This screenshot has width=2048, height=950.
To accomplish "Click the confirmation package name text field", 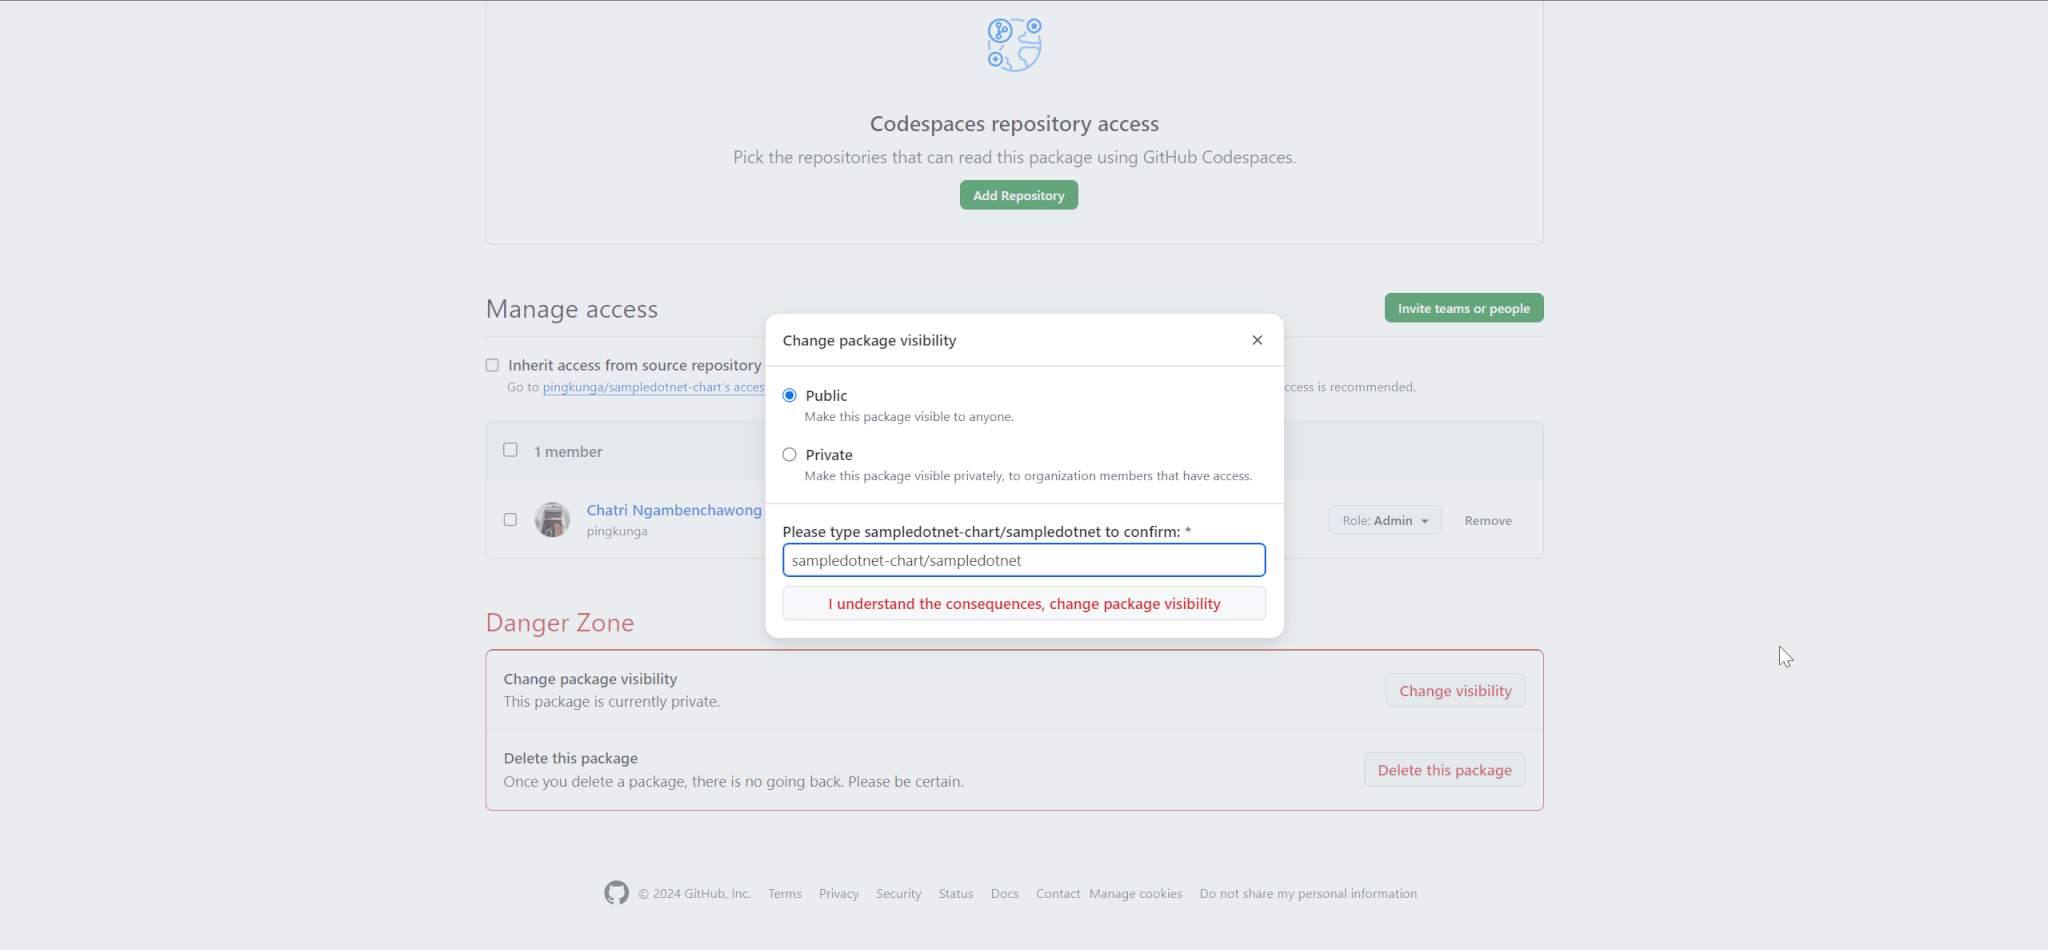I will point(1023,560).
